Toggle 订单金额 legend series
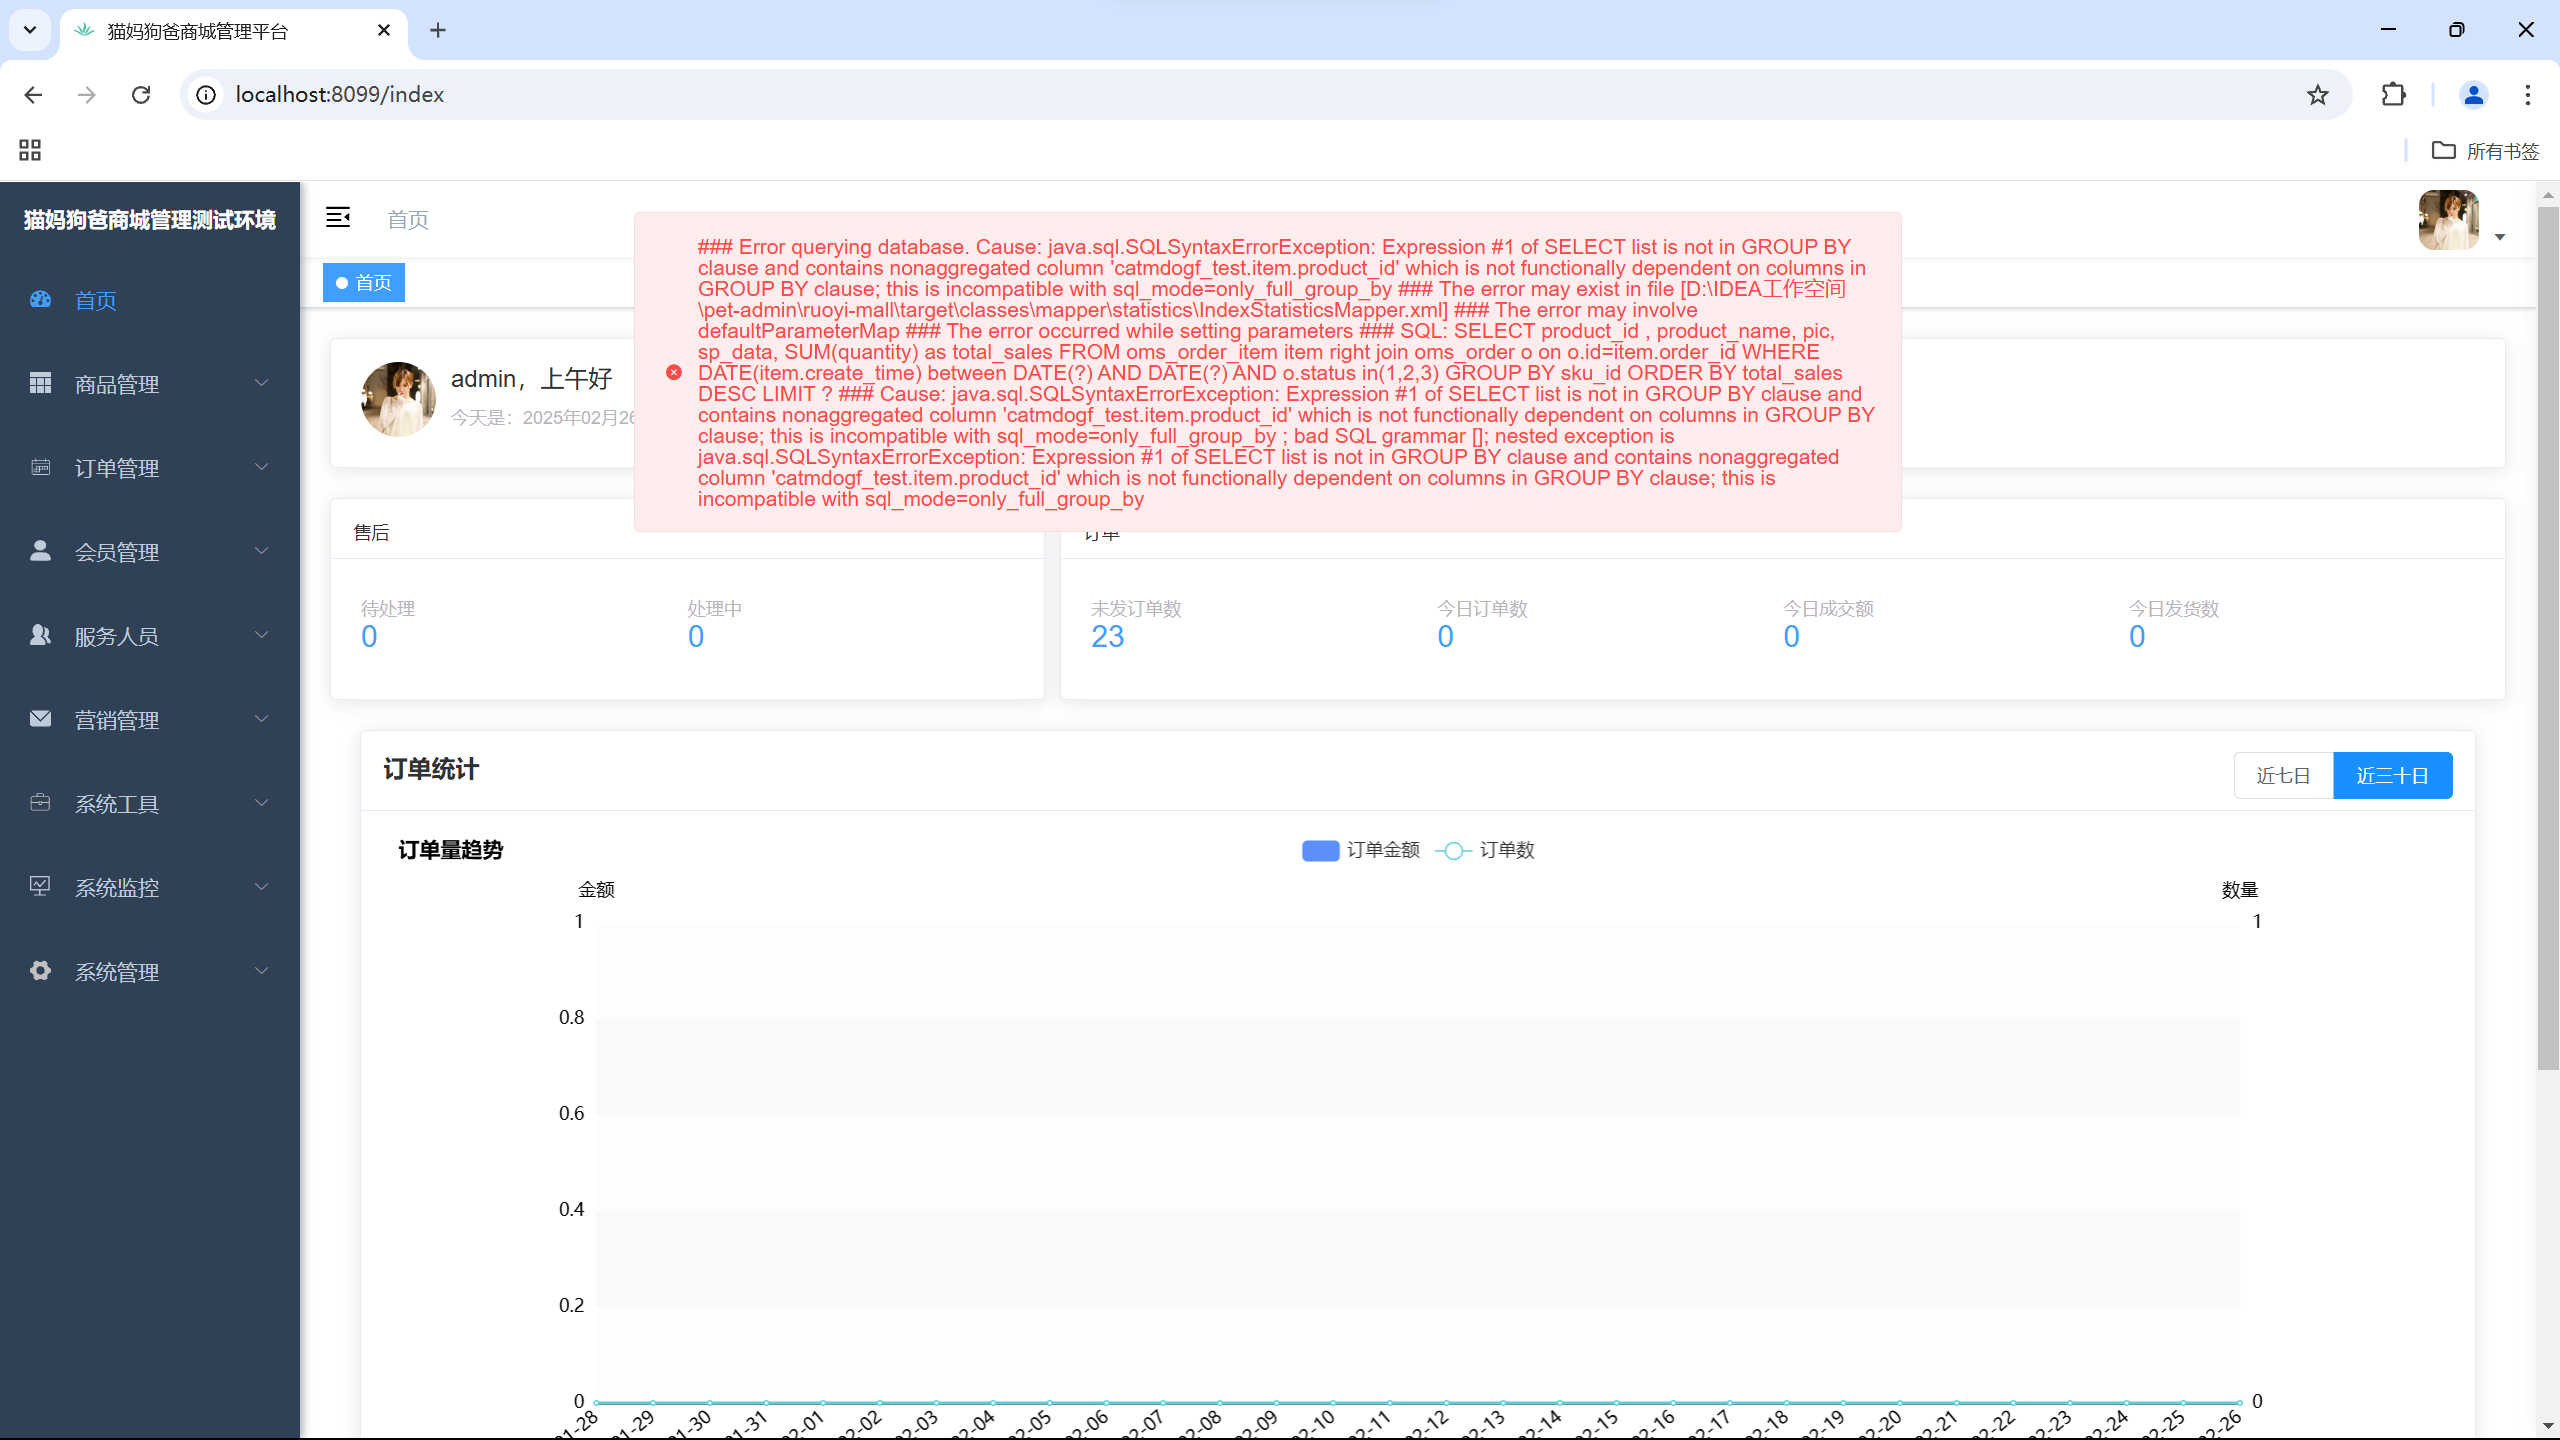 pos(1360,850)
